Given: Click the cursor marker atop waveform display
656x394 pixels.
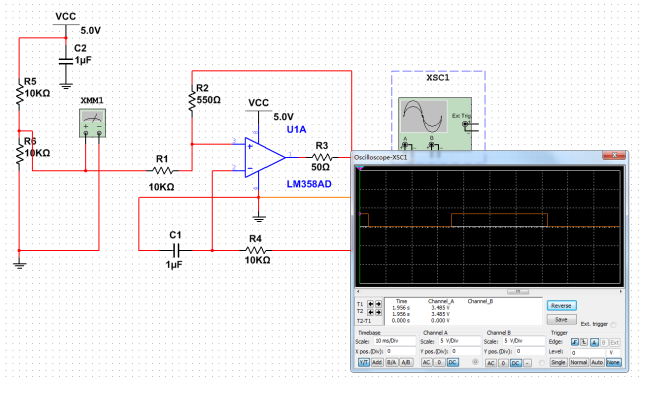Looking at the screenshot, I should (360, 168).
